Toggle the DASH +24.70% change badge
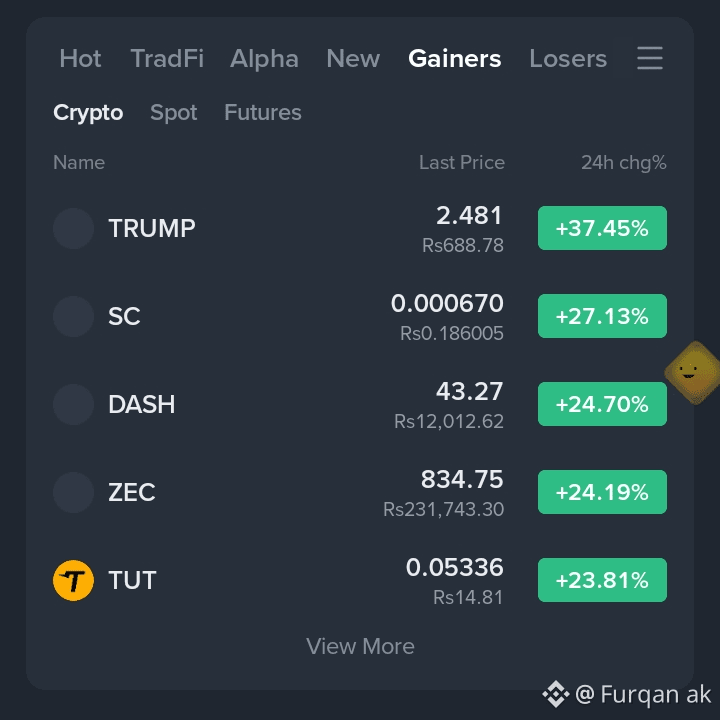 tap(602, 404)
